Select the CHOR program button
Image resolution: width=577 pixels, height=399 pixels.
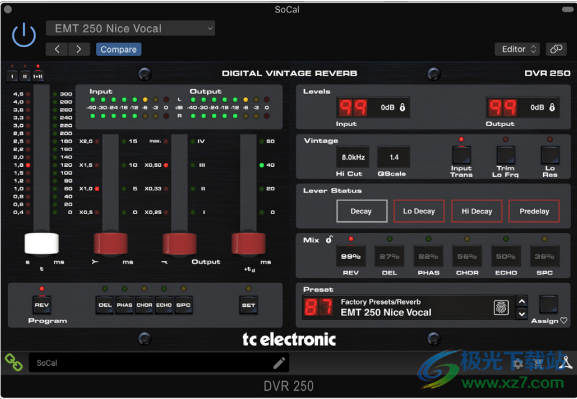(x=144, y=305)
